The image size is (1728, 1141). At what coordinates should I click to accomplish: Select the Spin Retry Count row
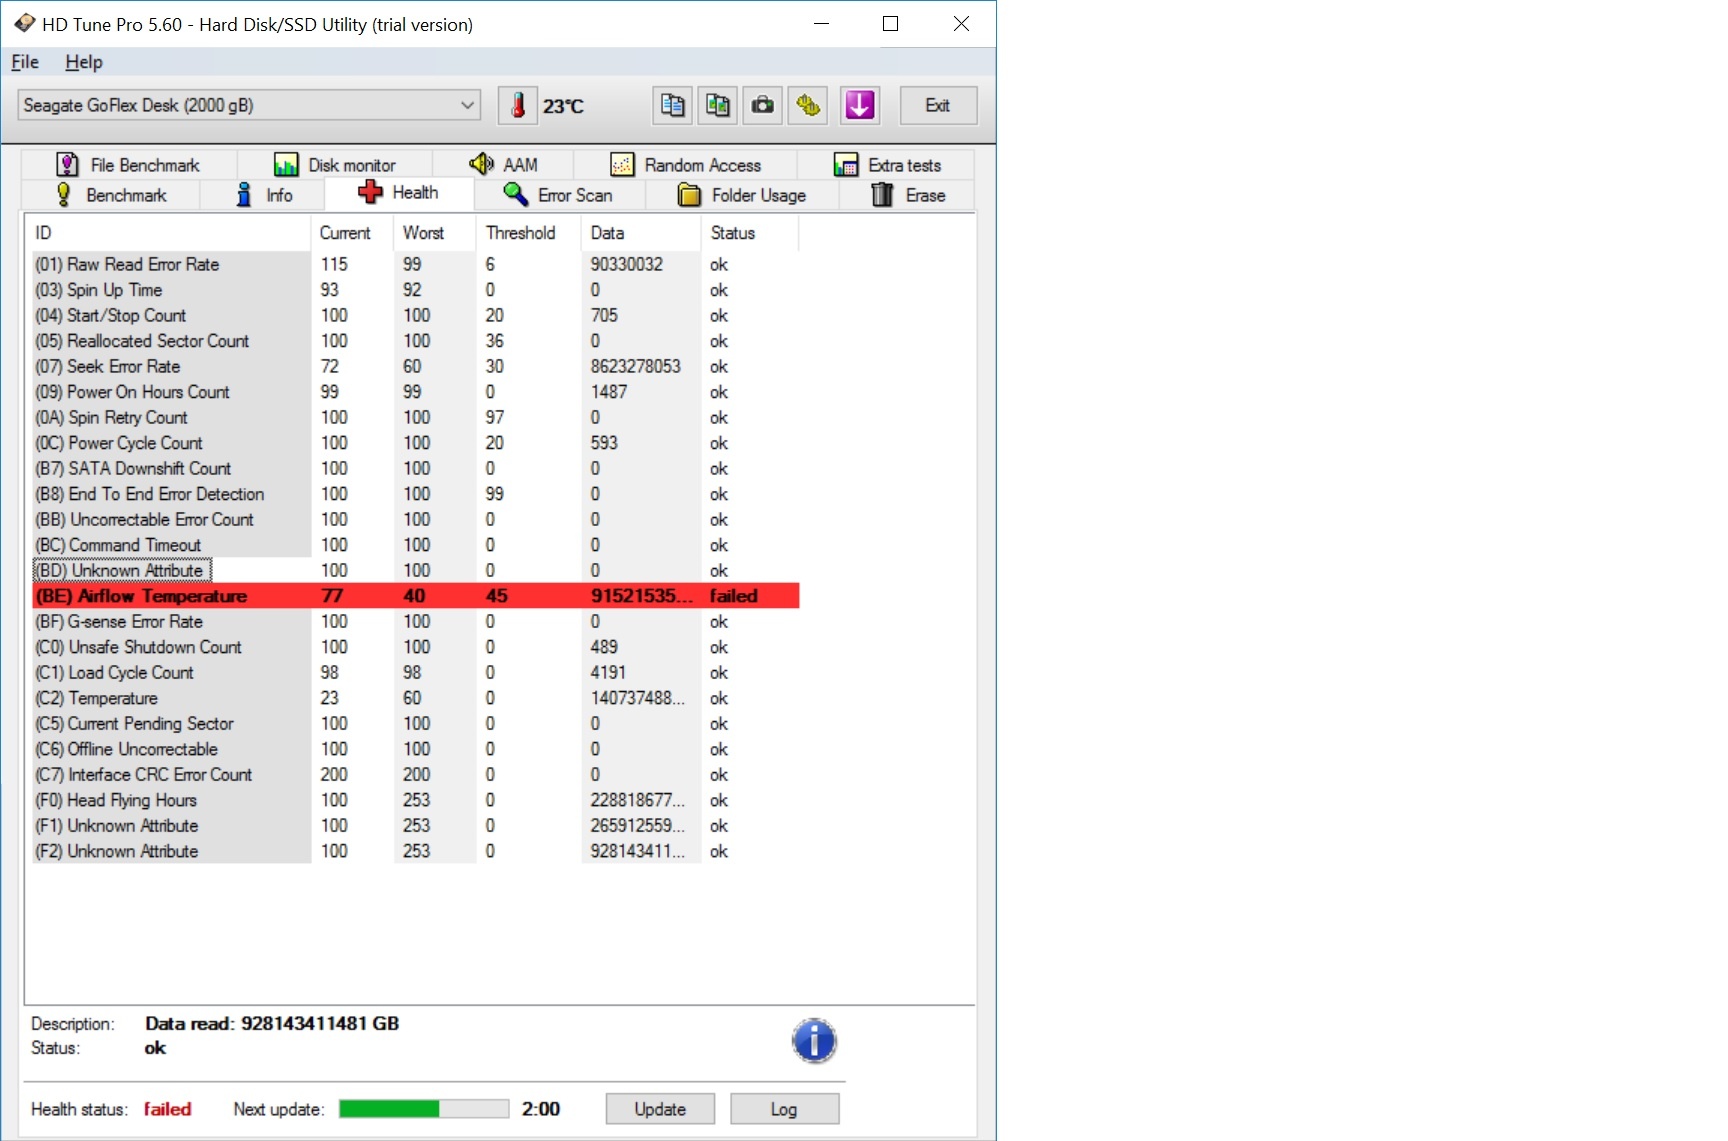416,418
